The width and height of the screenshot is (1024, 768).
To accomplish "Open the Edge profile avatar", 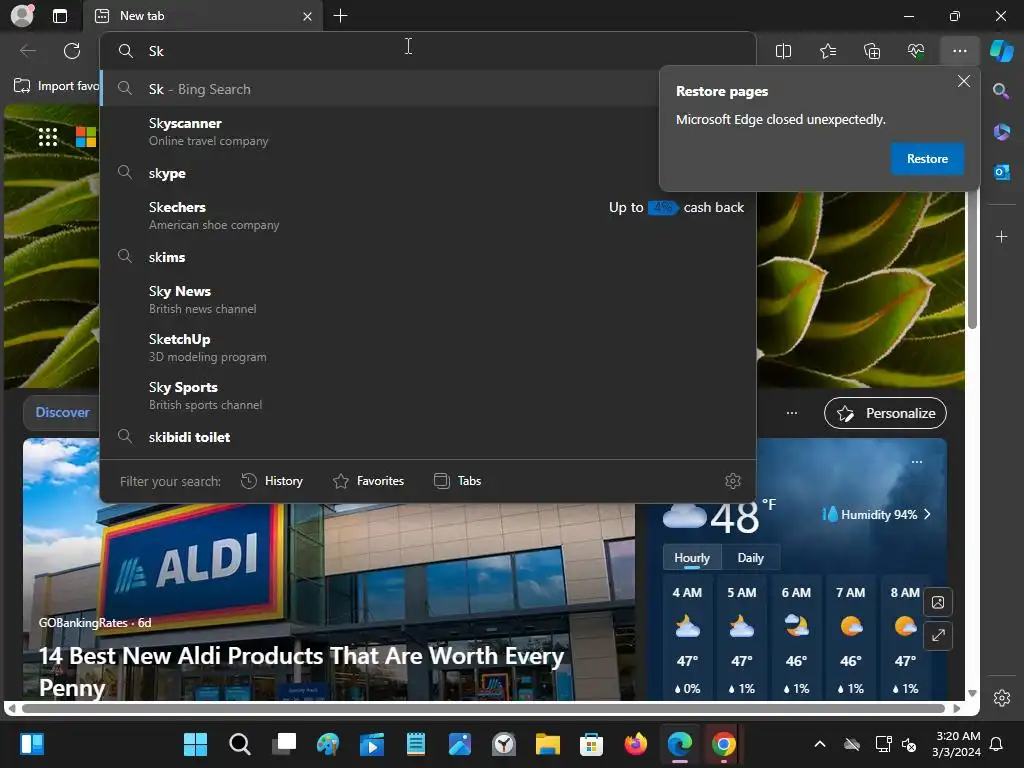I will click(x=22, y=16).
